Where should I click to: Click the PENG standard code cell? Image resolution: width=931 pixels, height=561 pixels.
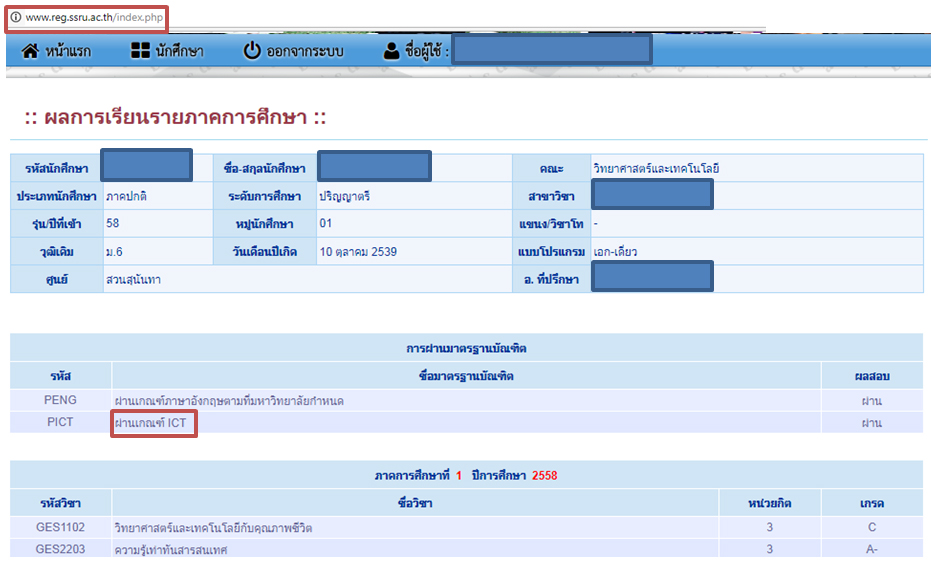click(61, 400)
